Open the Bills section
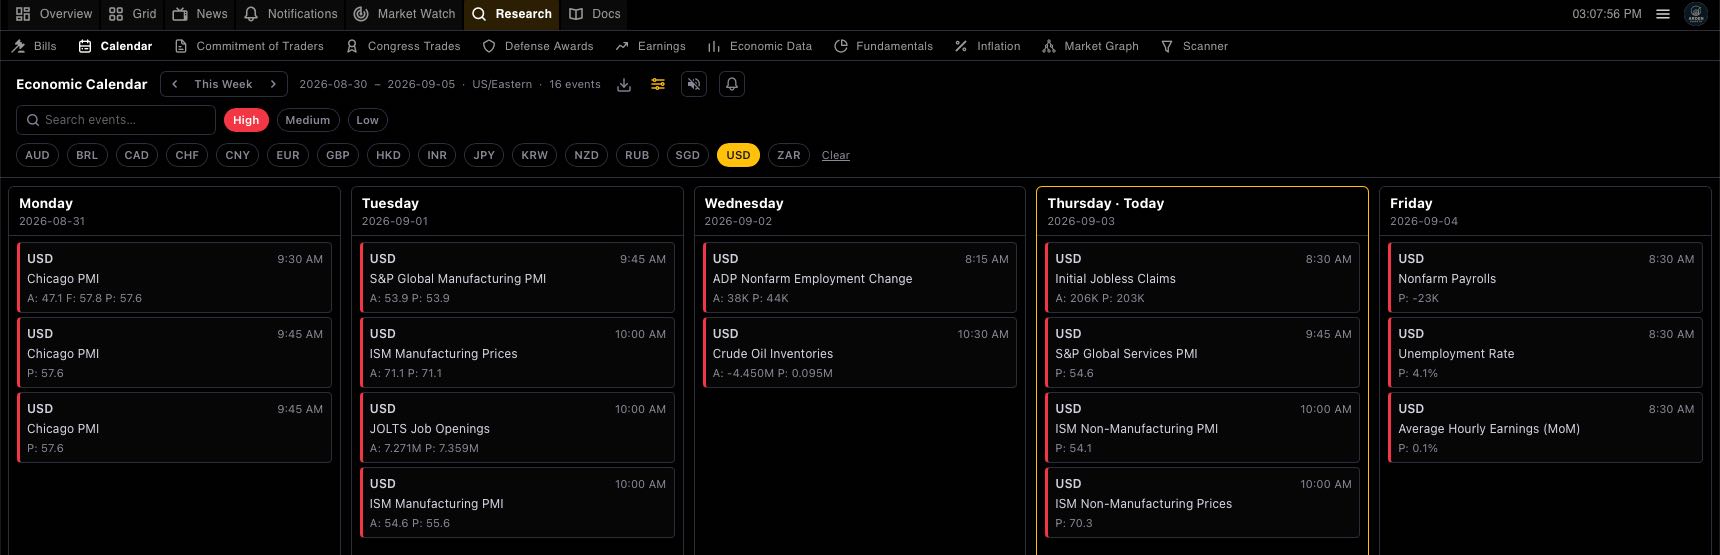Screen dimensions: 1720x555 click(34, 46)
